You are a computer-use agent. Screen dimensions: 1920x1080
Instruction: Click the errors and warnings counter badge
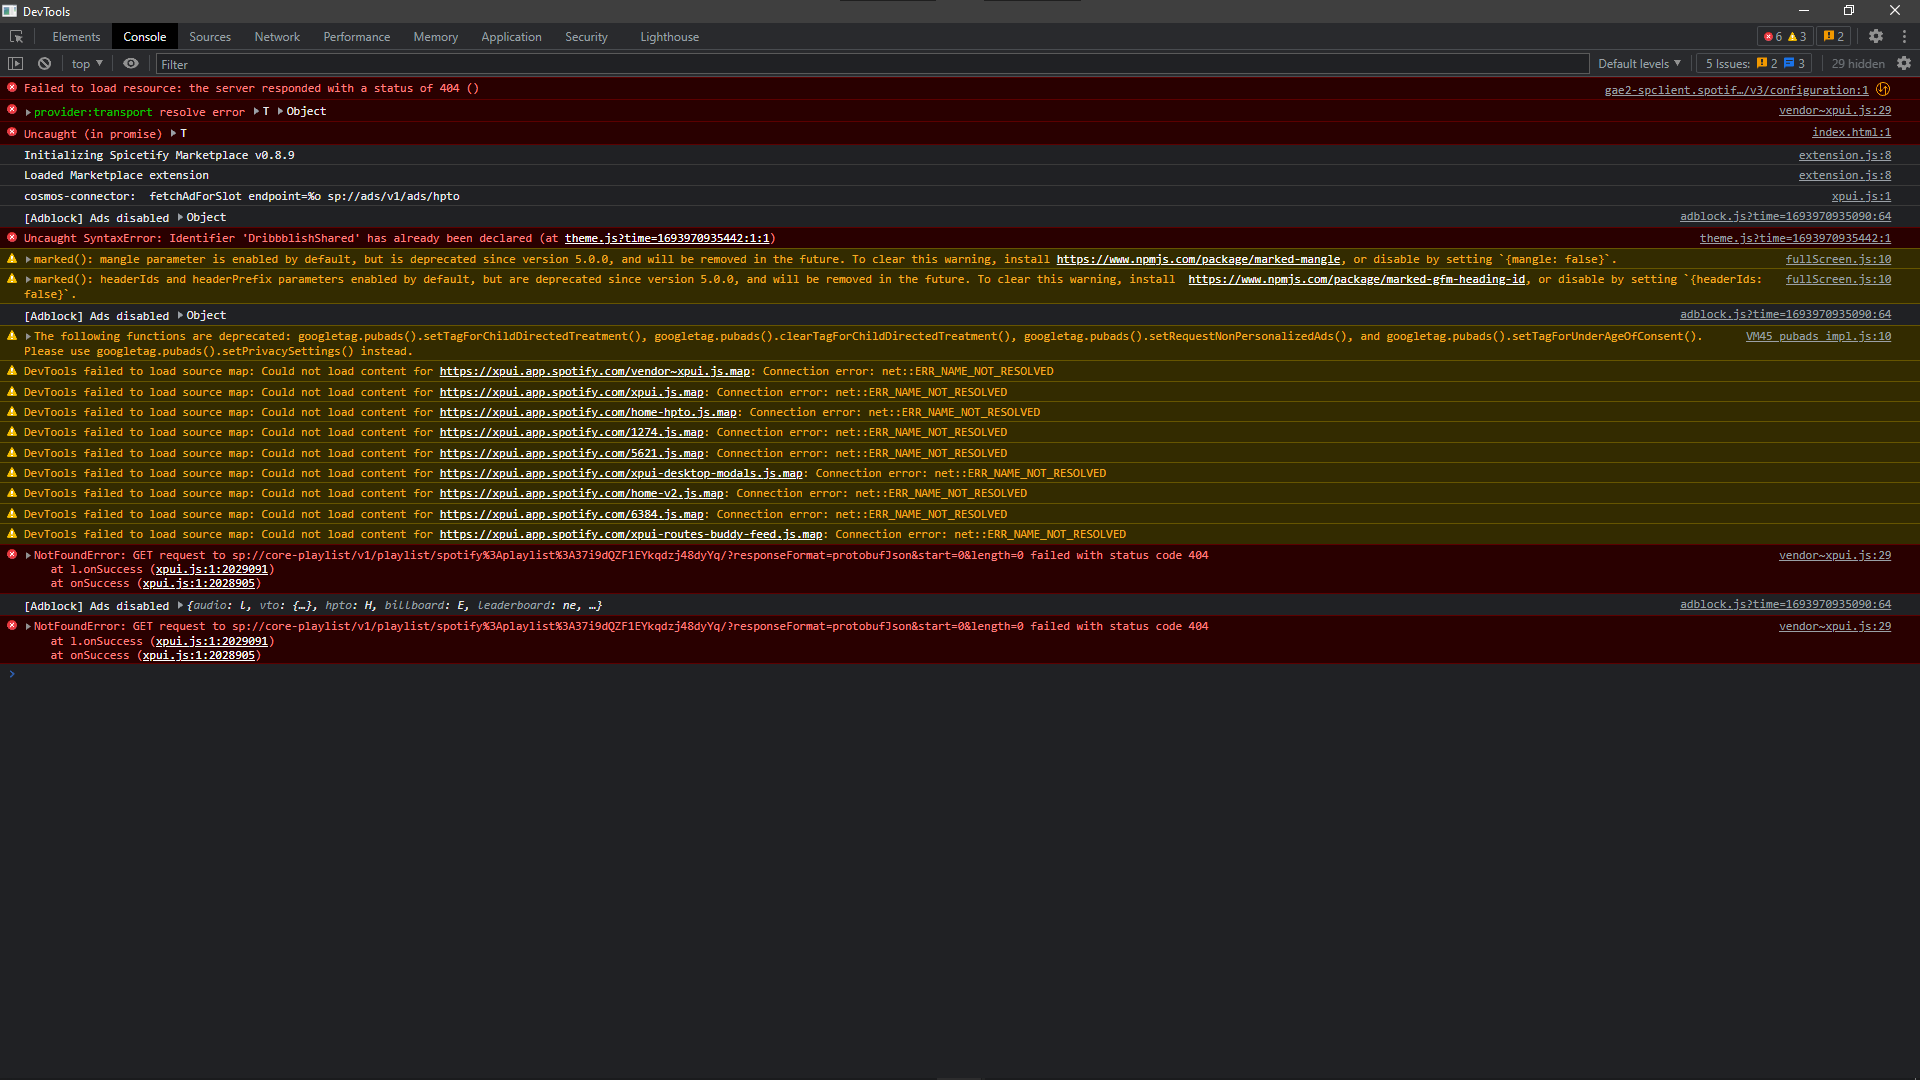point(1785,37)
